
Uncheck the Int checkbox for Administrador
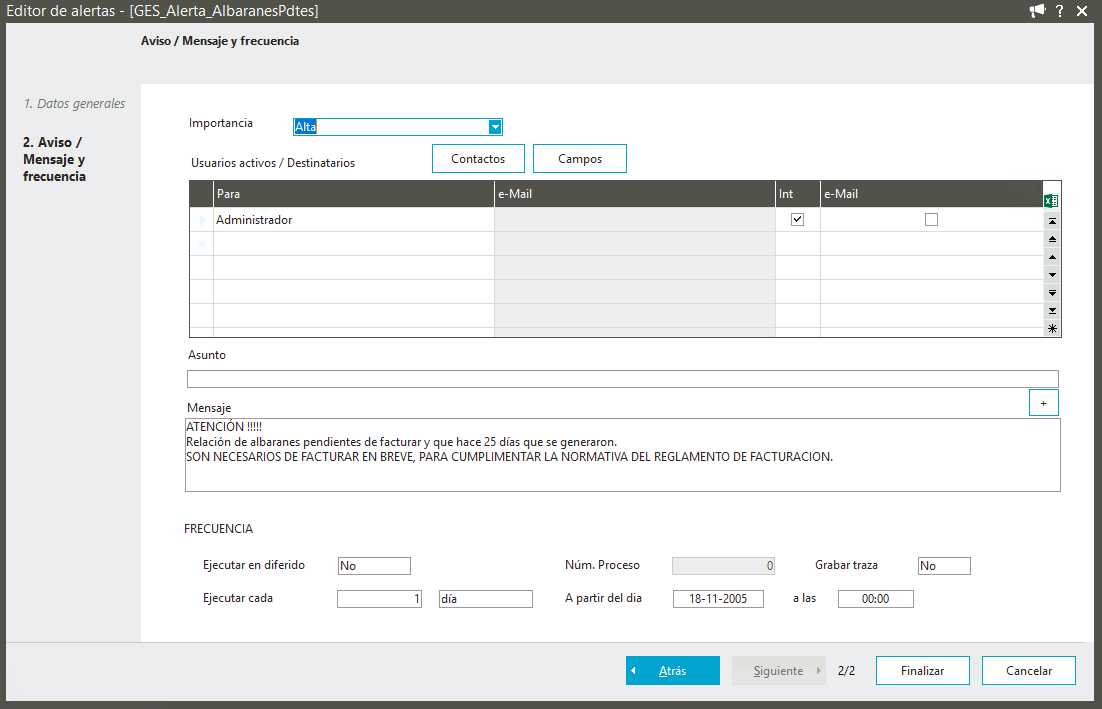797,219
